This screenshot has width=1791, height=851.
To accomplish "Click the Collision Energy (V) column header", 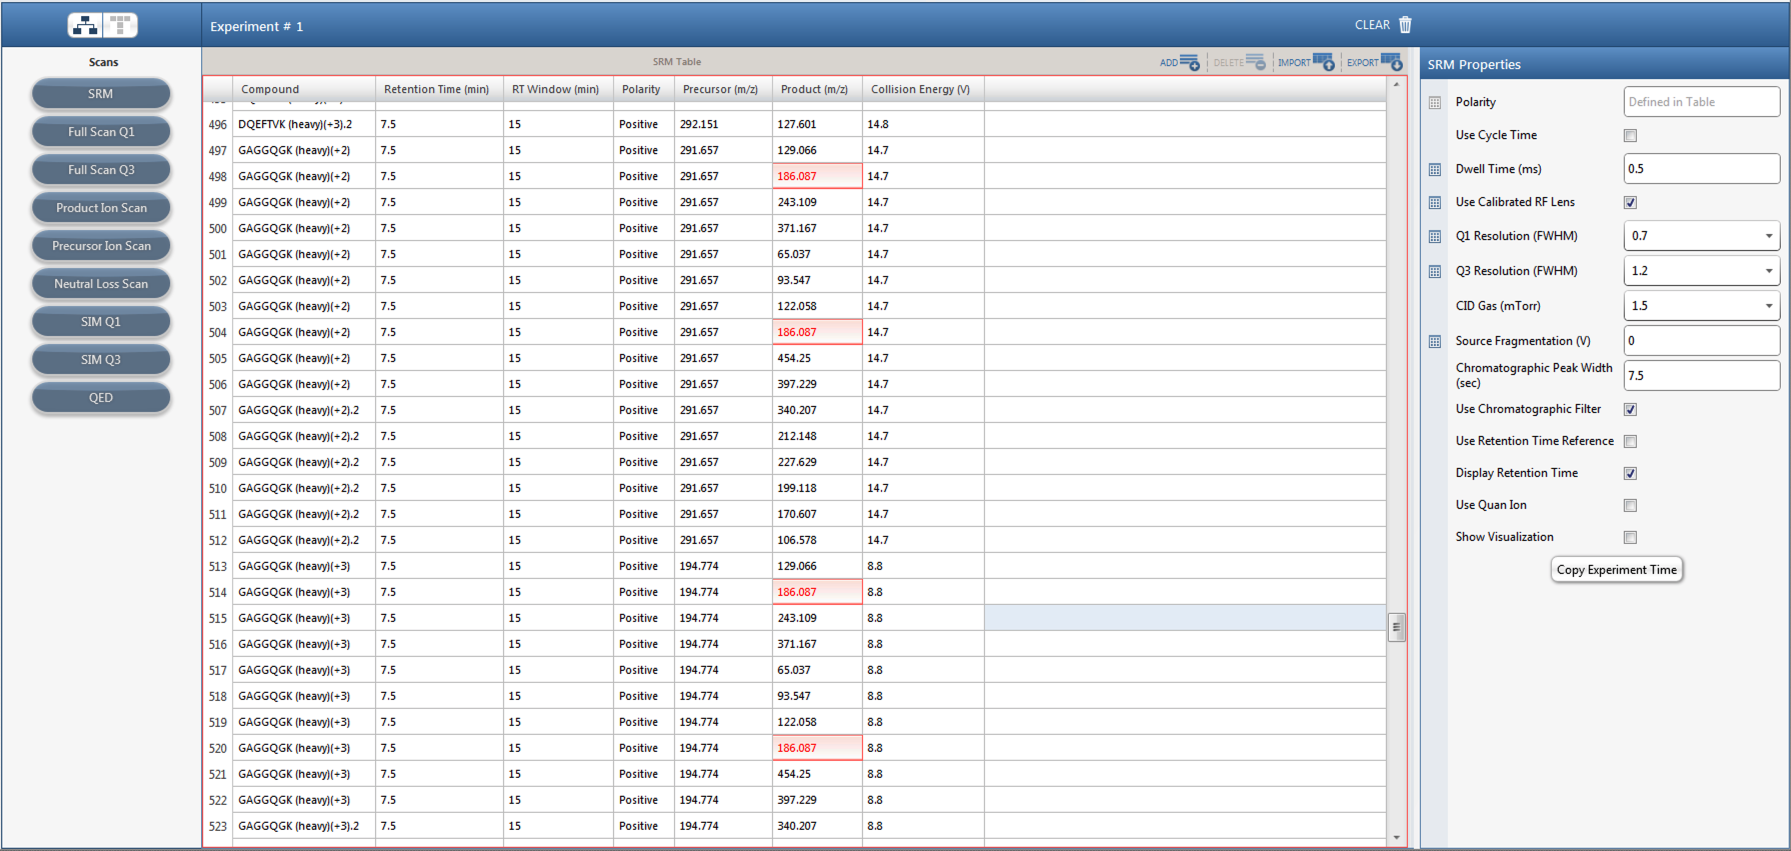I will pyautogui.click(x=919, y=89).
